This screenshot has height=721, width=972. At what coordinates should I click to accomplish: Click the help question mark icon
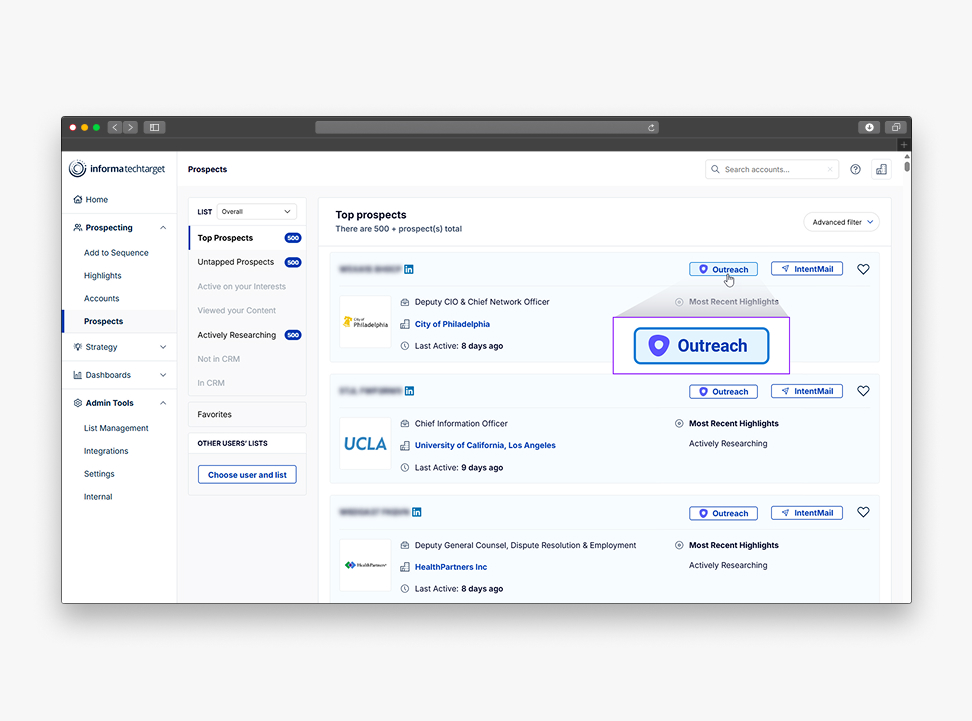pyautogui.click(x=855, y=170)
